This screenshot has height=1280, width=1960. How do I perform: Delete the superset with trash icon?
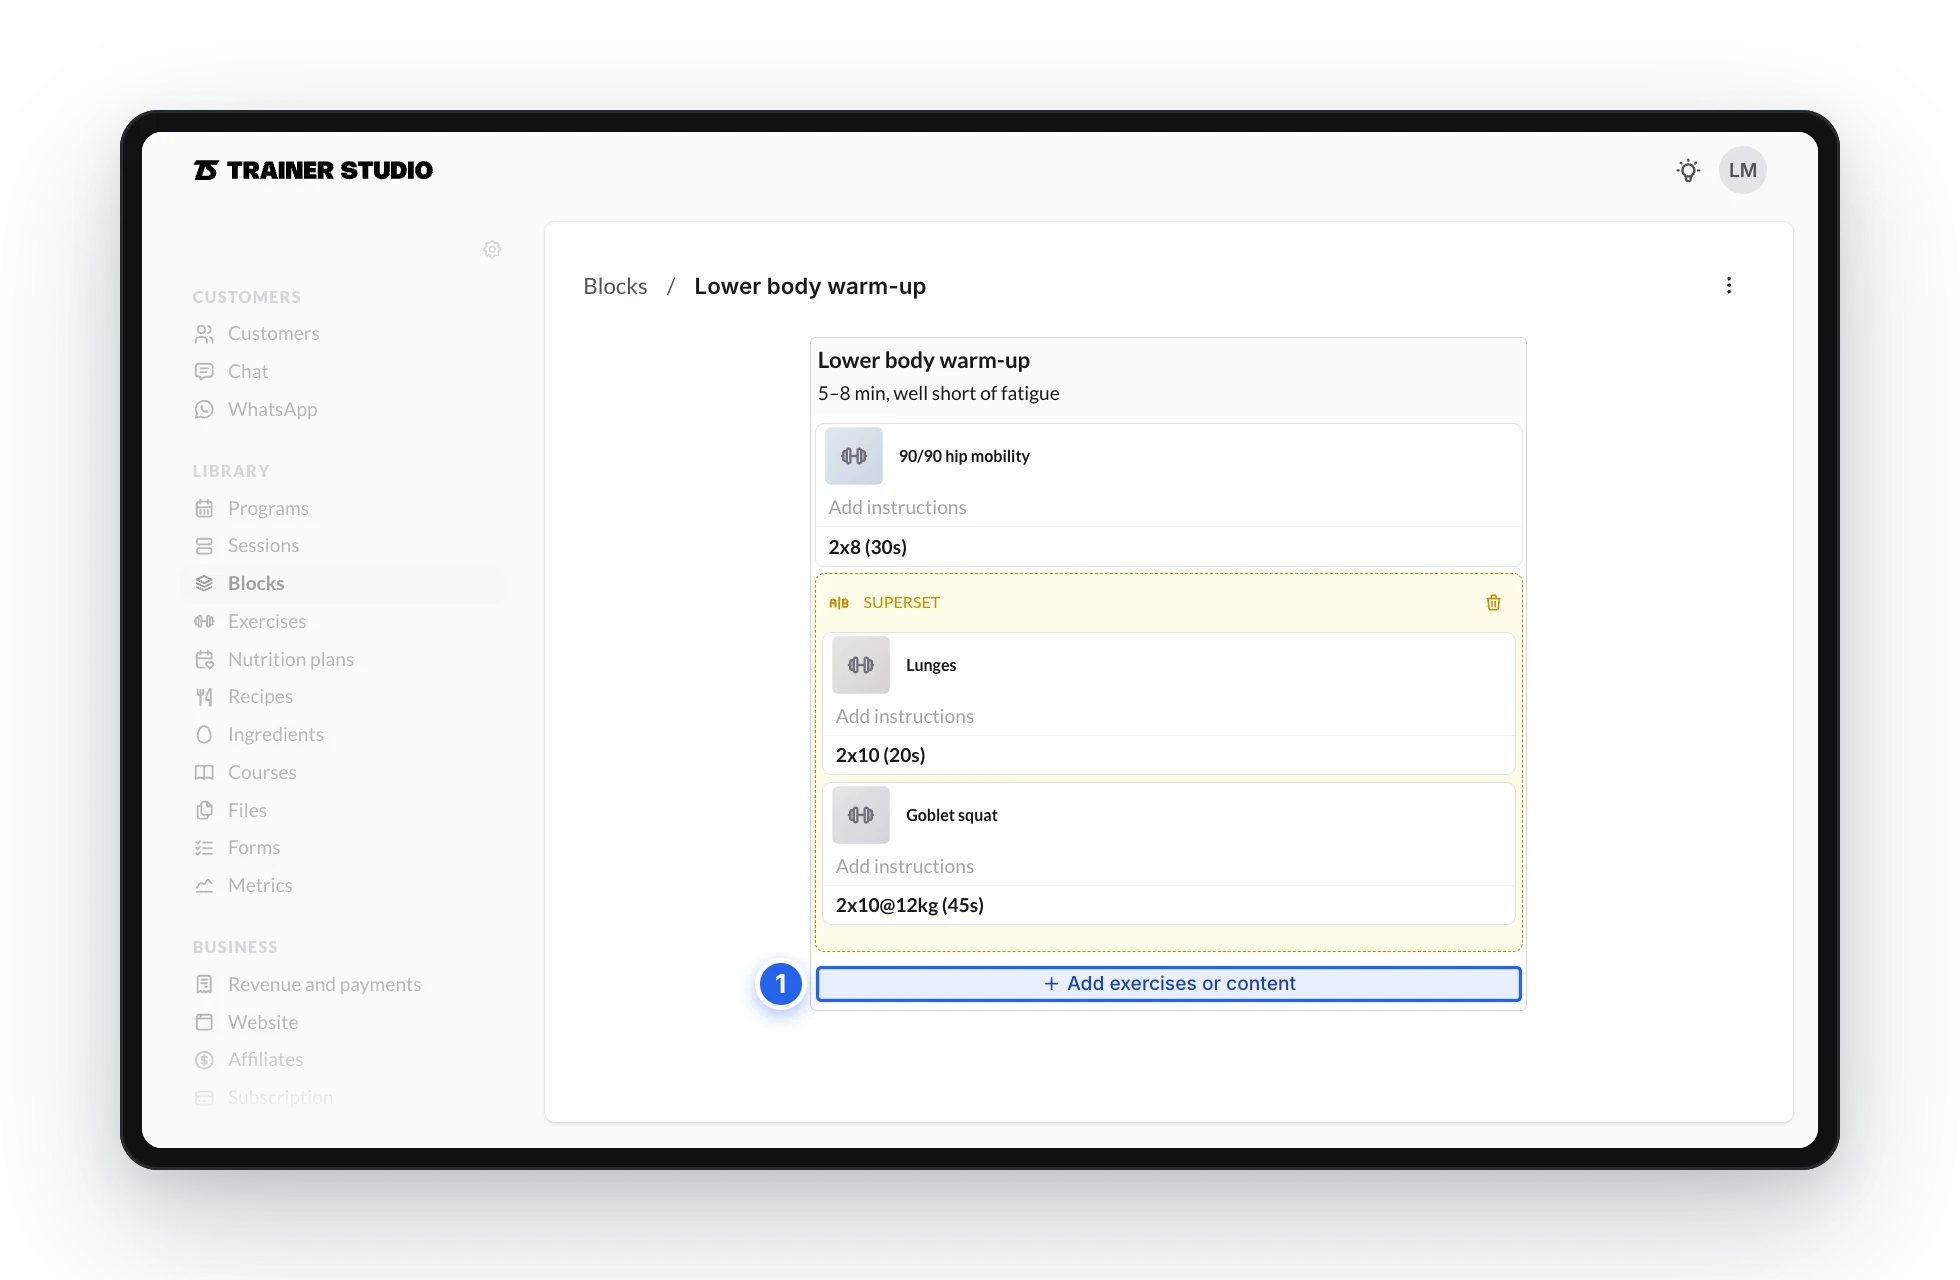coord(1493,602)
